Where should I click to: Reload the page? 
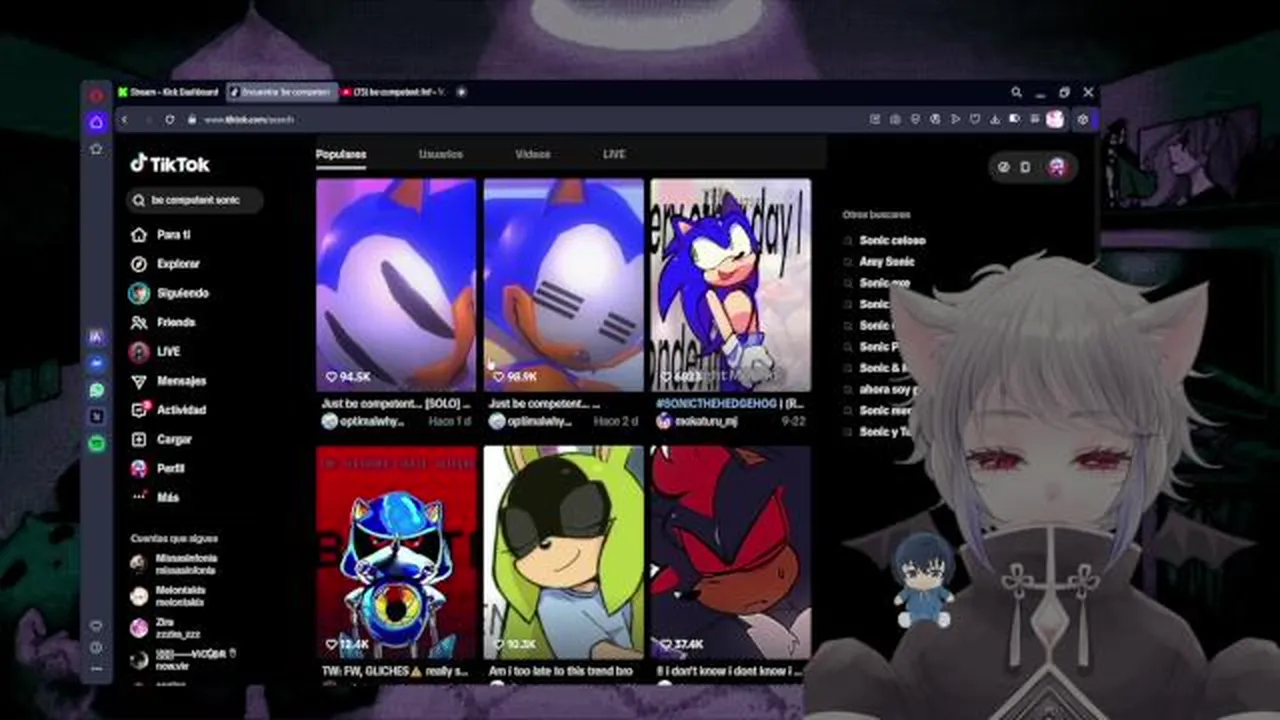pos(169,120)
